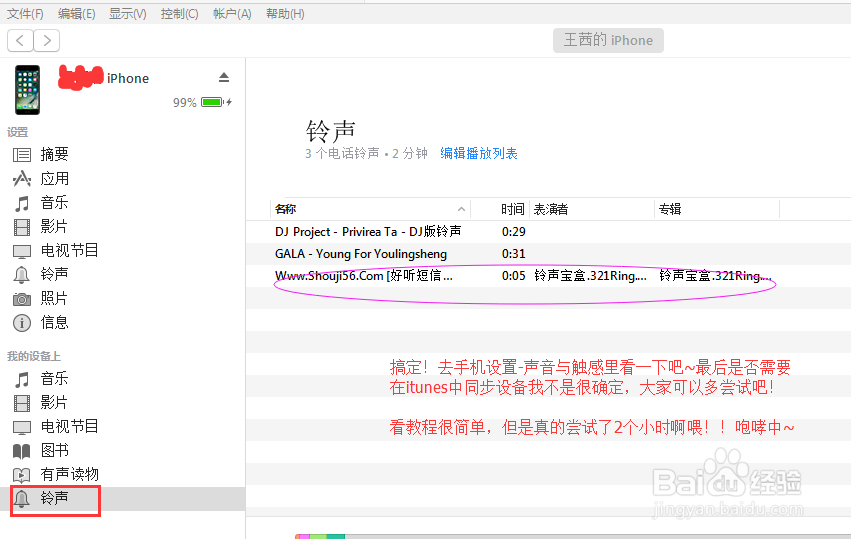The height and width of the screenshot is (539, 851).
Task: Open the 信息 info icon
Action: point(22,323)
